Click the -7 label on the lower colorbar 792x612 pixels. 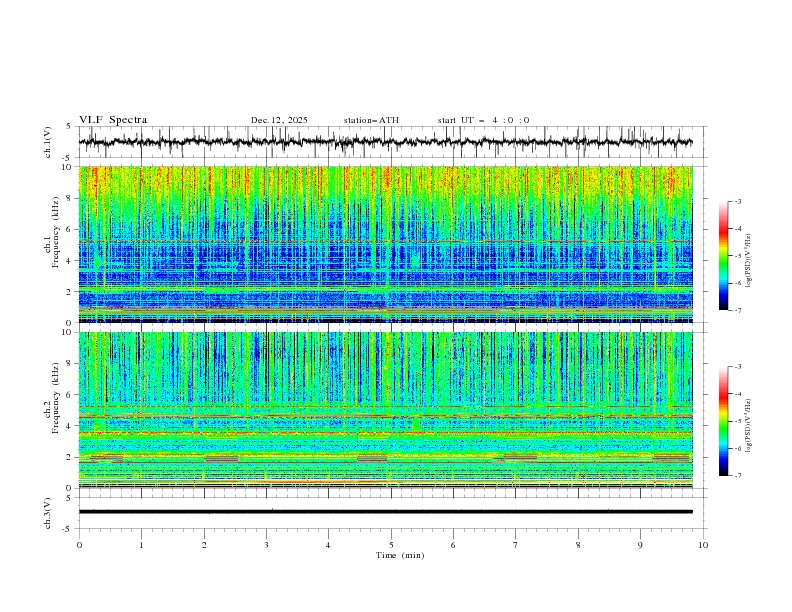tap(737, 475)
